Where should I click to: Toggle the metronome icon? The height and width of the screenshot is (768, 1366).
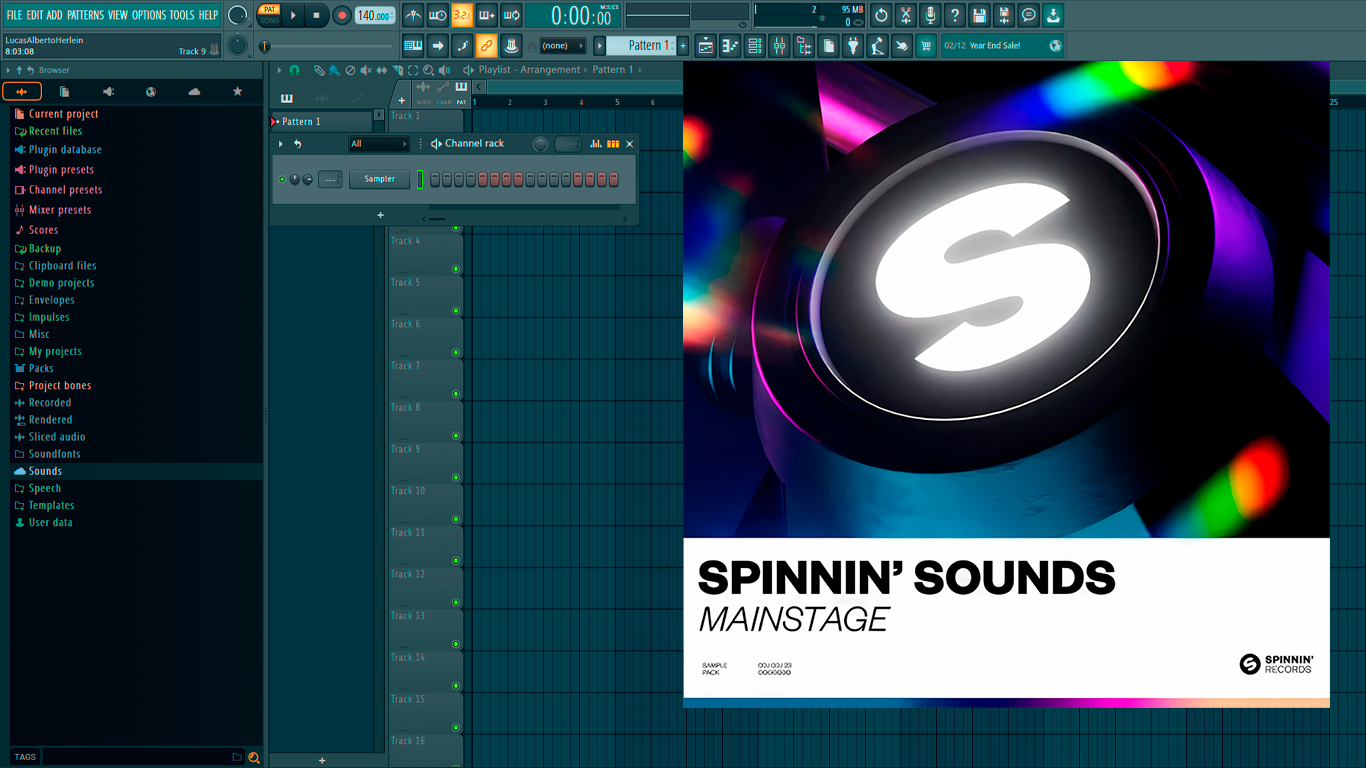[x=413, y=15]
